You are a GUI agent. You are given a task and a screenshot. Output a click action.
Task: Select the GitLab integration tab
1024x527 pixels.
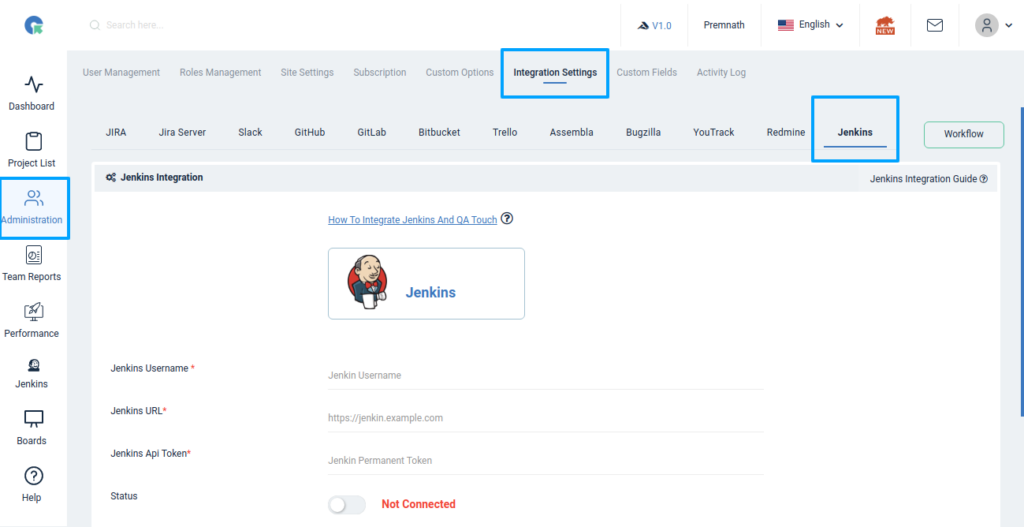(372, 132)
